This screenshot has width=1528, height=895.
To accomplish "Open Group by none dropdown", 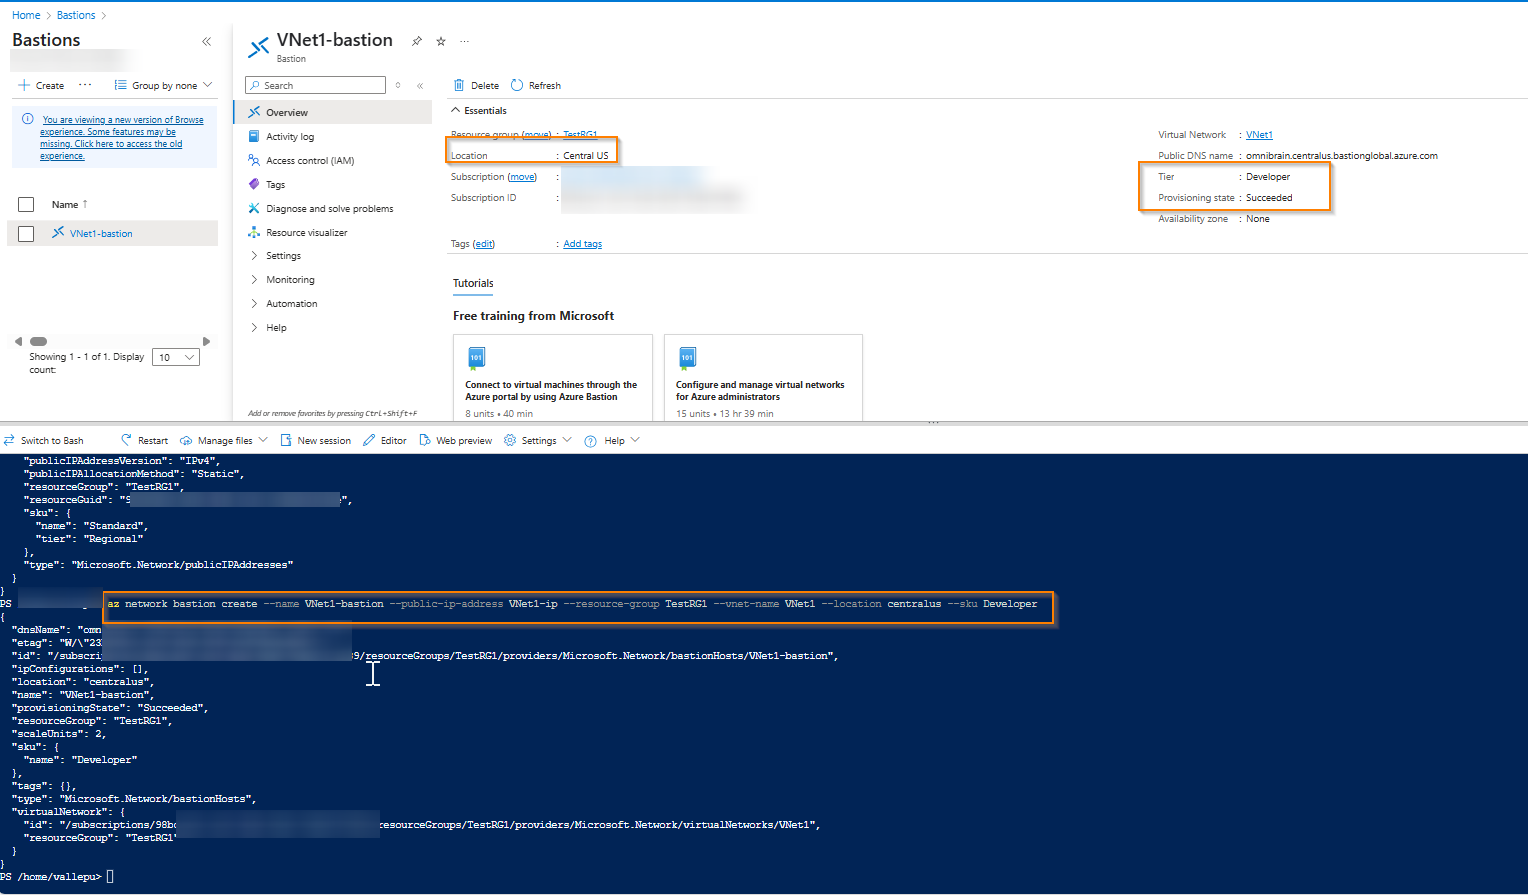I will point(163,85).
